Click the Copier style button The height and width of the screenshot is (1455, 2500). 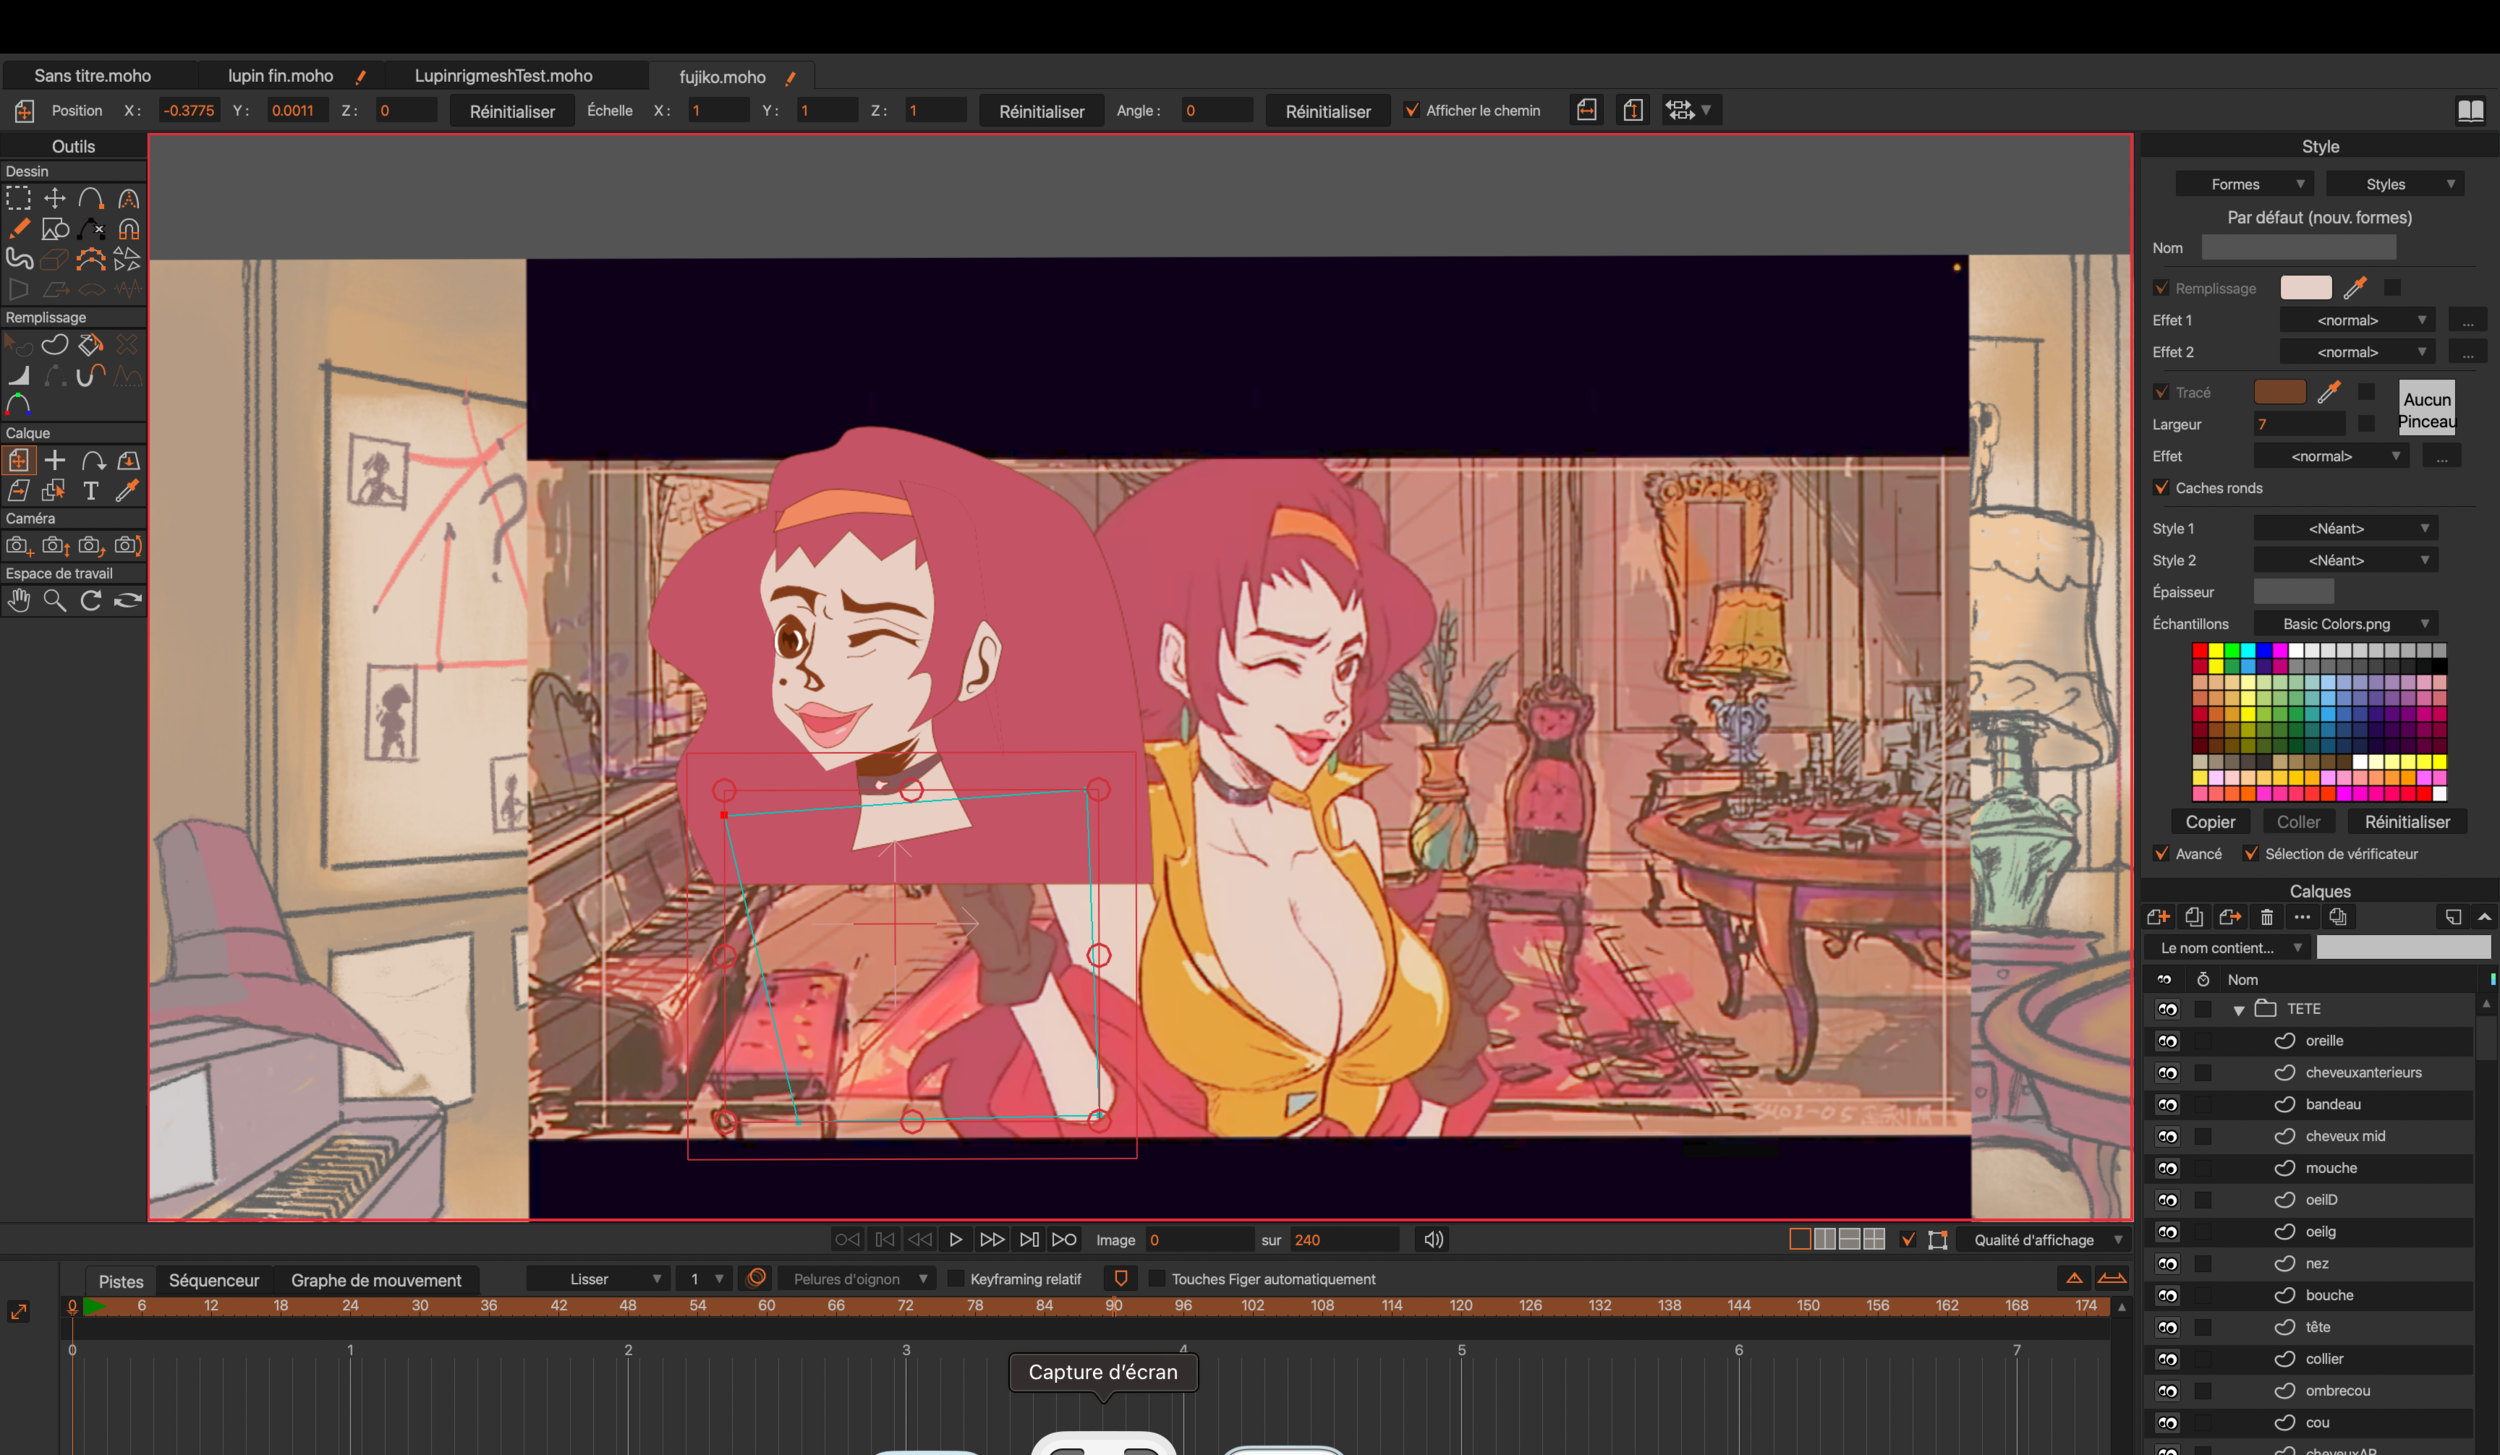point(2209,822)
